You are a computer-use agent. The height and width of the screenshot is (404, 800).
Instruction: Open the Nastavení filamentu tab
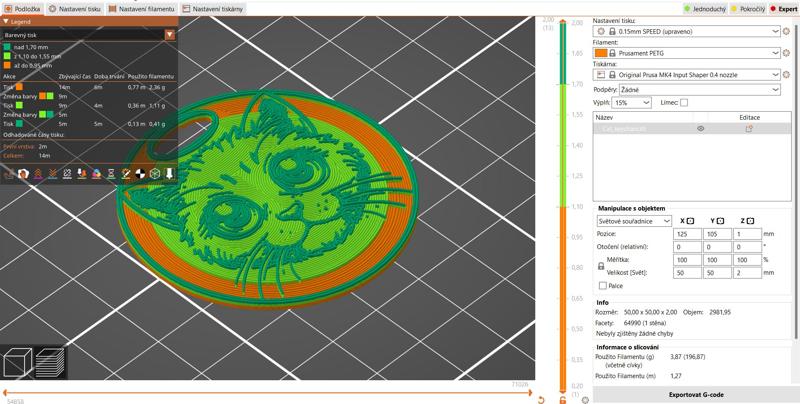coord(142,9)
